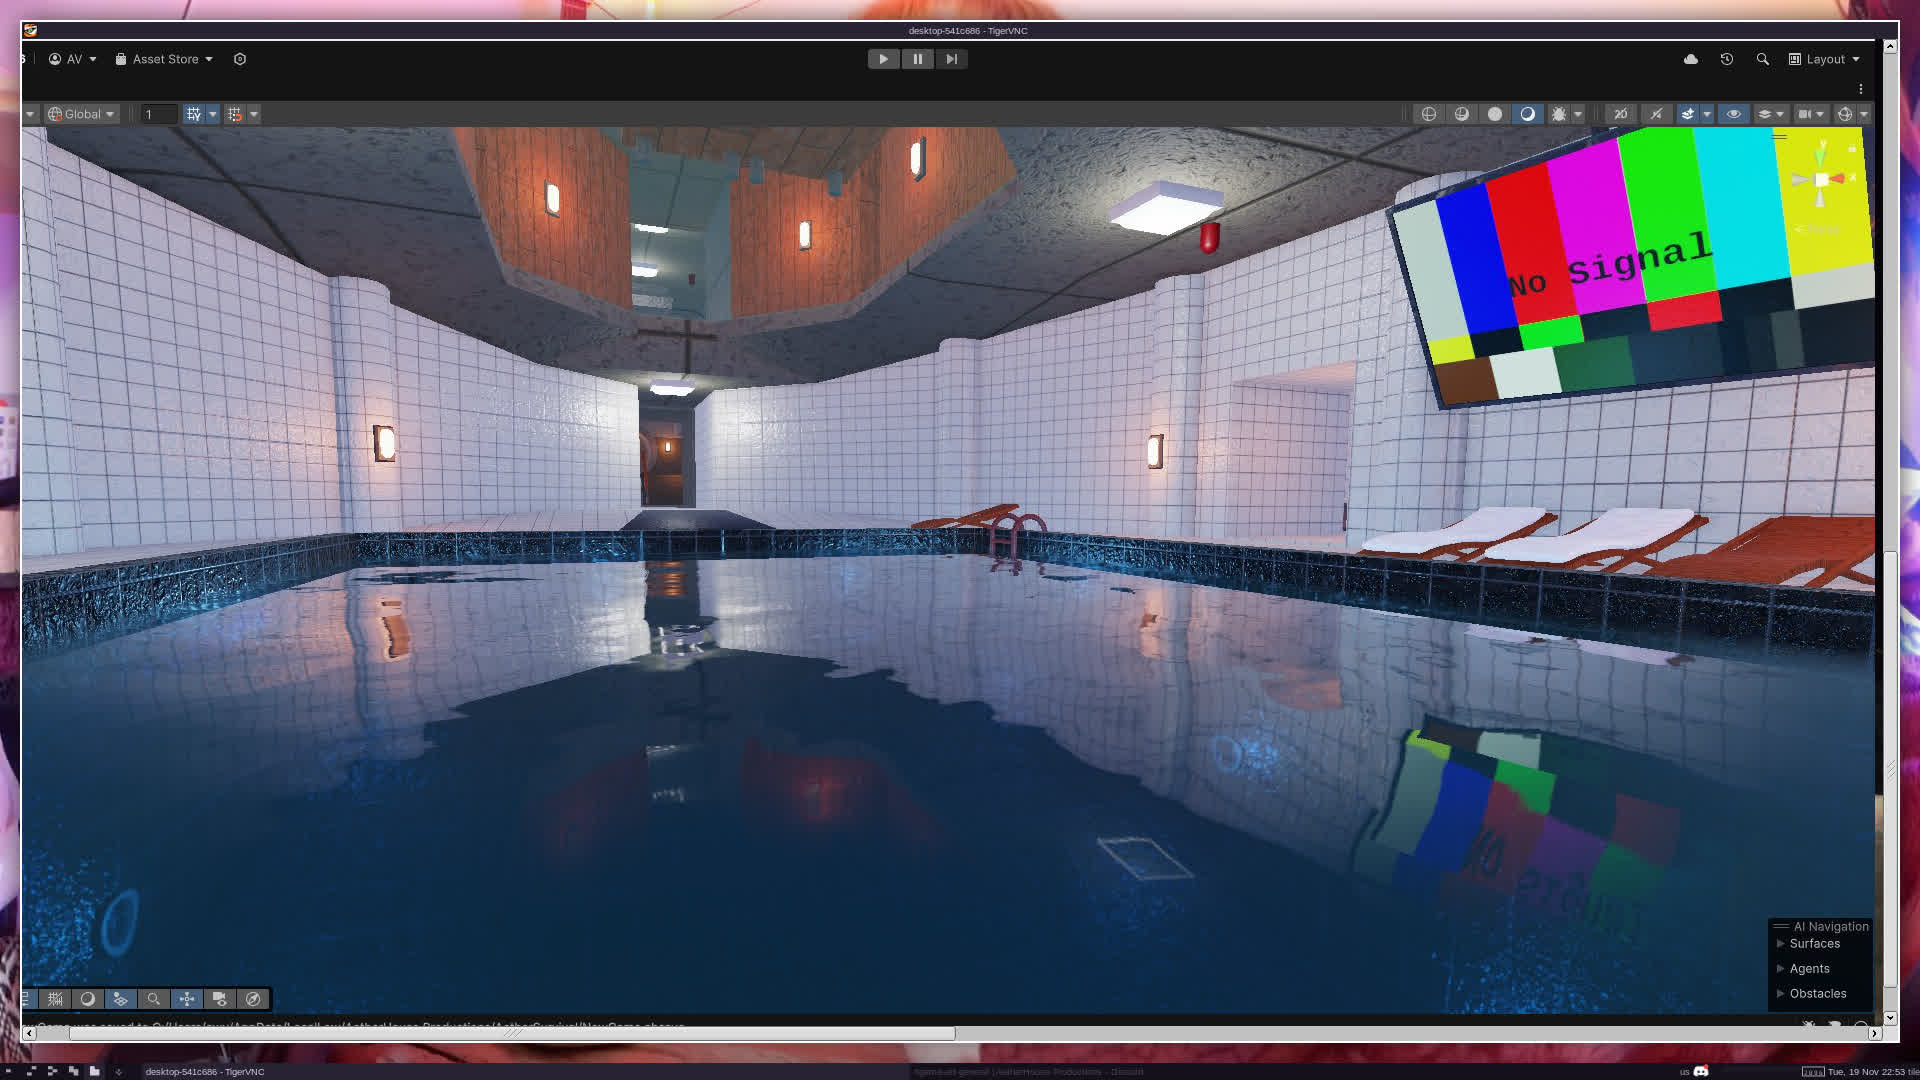1920x1080 pixels.
Task: Click the scene view orientation gizmo
Action: point(1821,180)
